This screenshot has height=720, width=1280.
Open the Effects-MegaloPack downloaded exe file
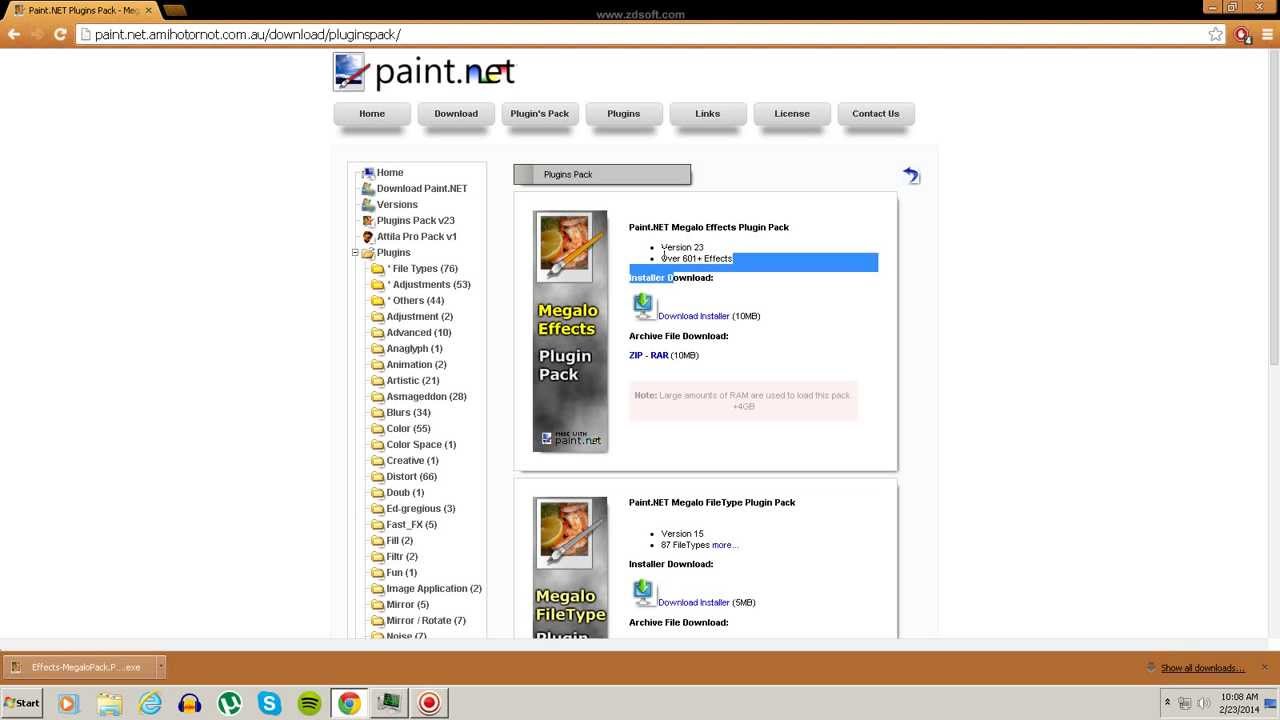[78, 667]
